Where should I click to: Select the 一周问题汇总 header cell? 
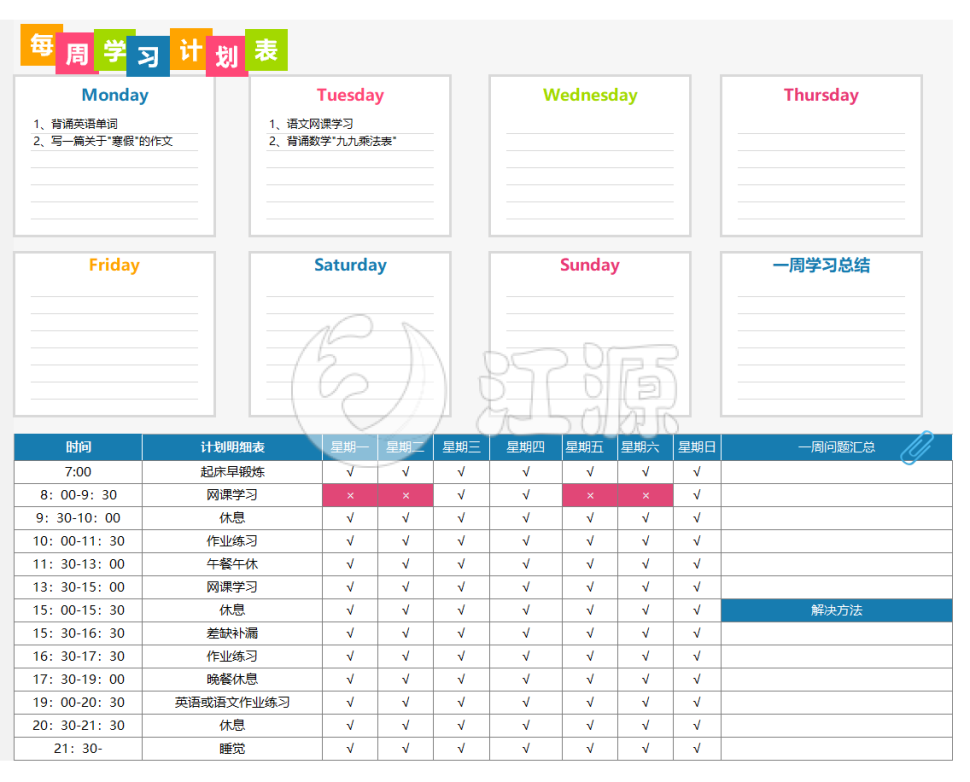point(836,447)
